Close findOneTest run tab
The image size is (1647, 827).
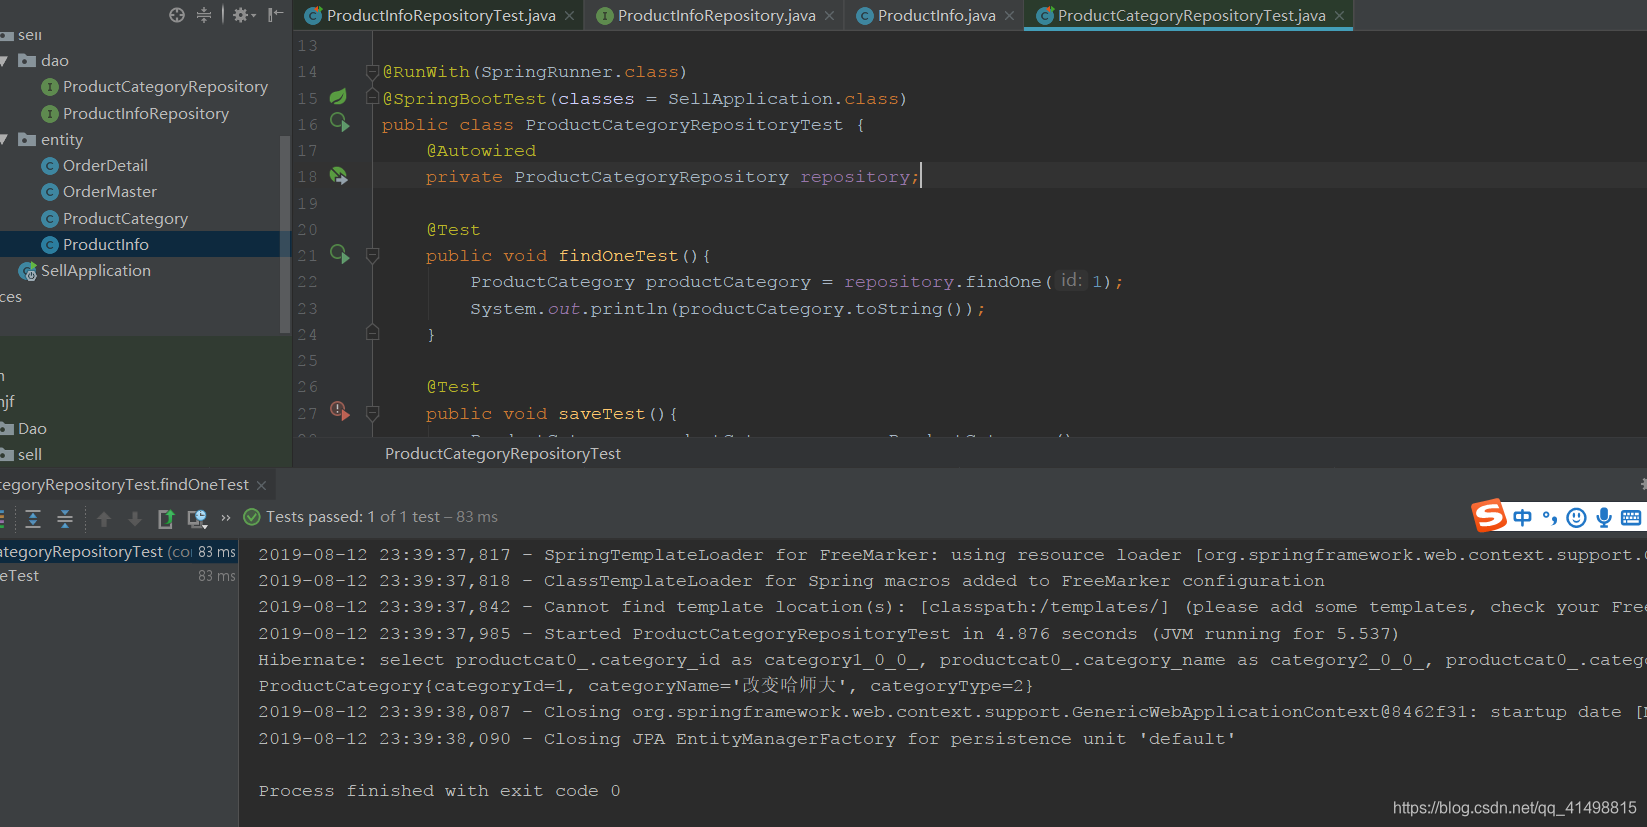click(261, 486)
